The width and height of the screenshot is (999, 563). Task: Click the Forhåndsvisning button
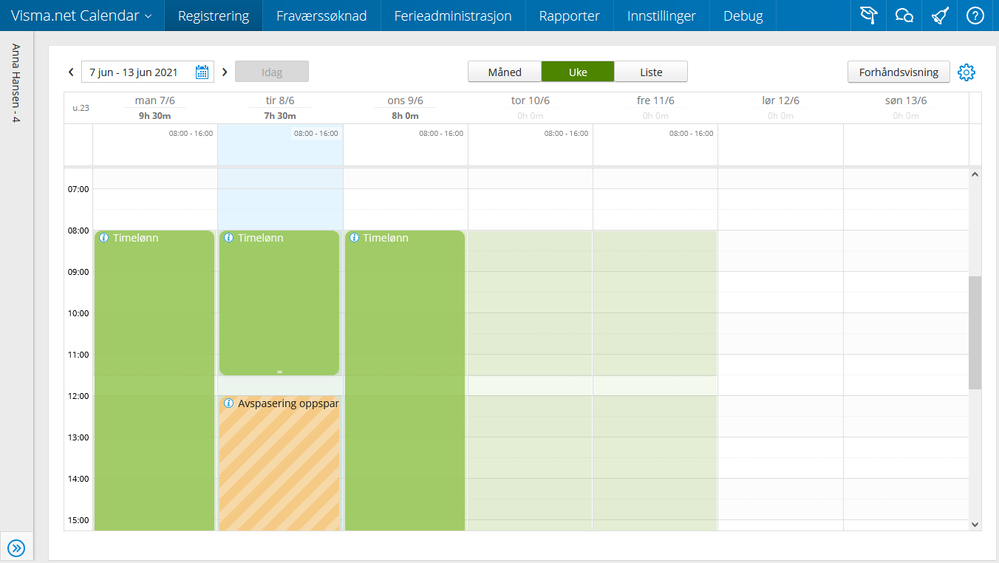pyautogui.click(x=898, y=72)
